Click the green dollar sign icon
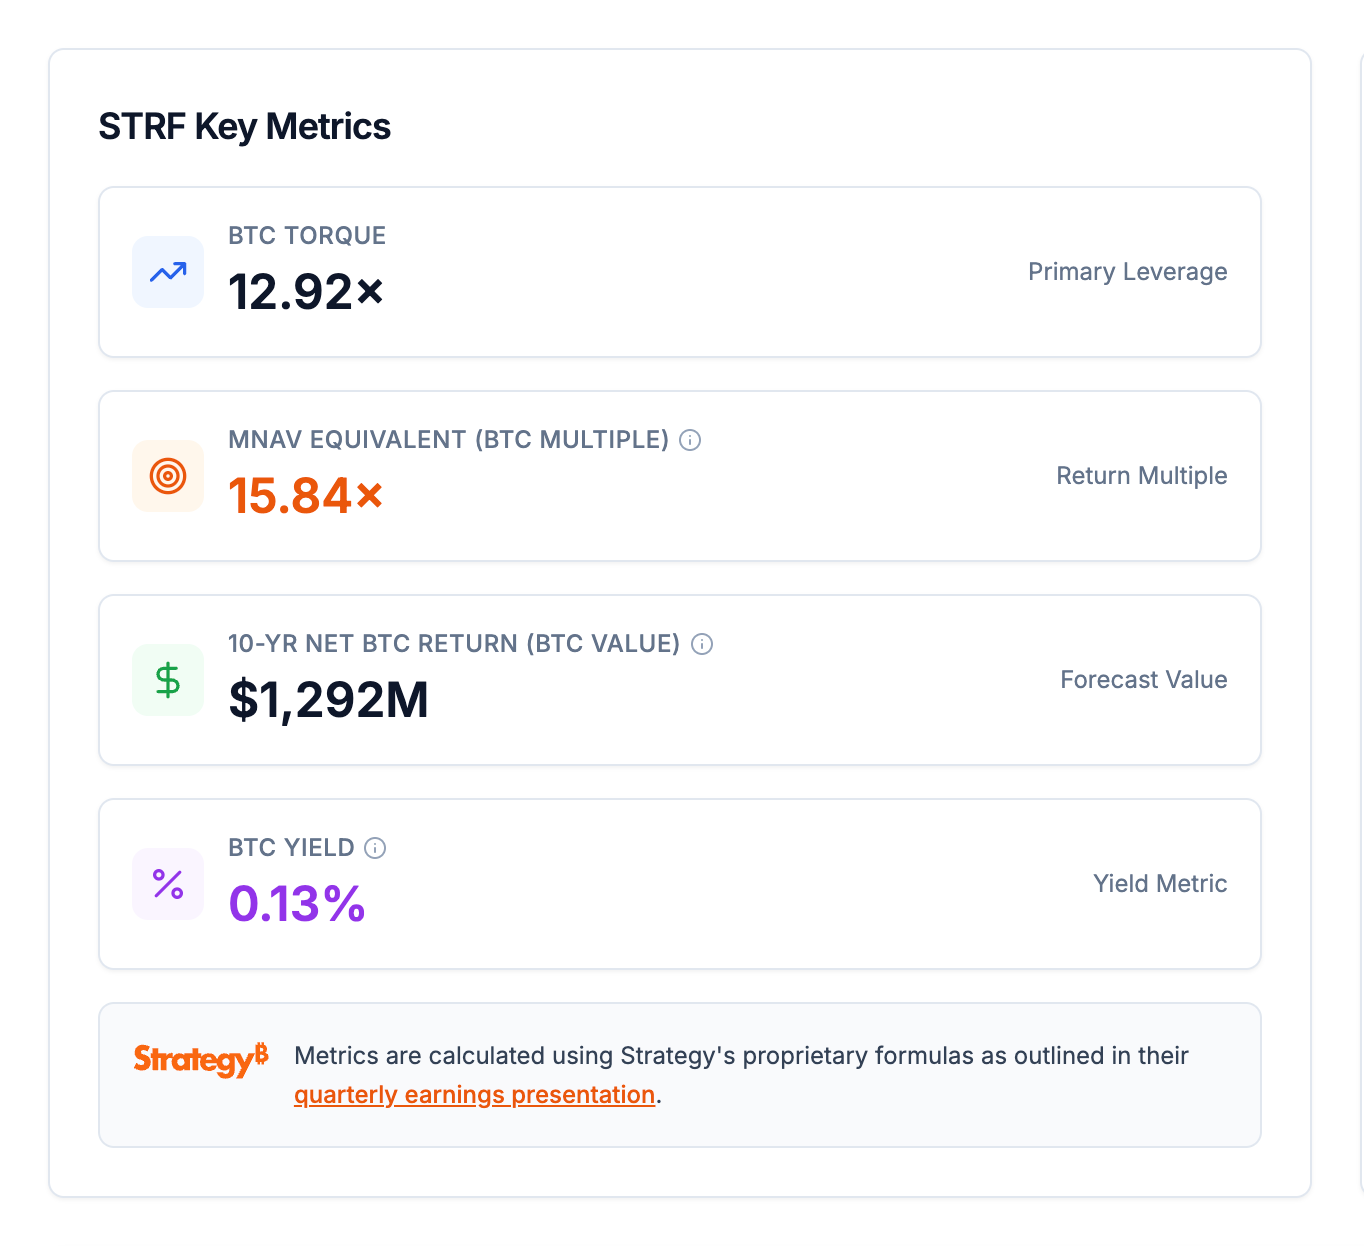1364x1246 pixels. point(168,680)
